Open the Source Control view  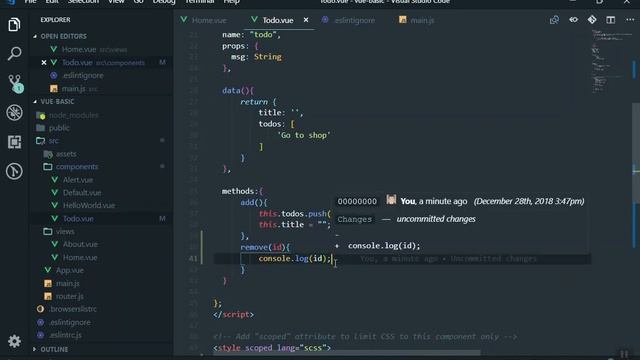pos(15,83)
